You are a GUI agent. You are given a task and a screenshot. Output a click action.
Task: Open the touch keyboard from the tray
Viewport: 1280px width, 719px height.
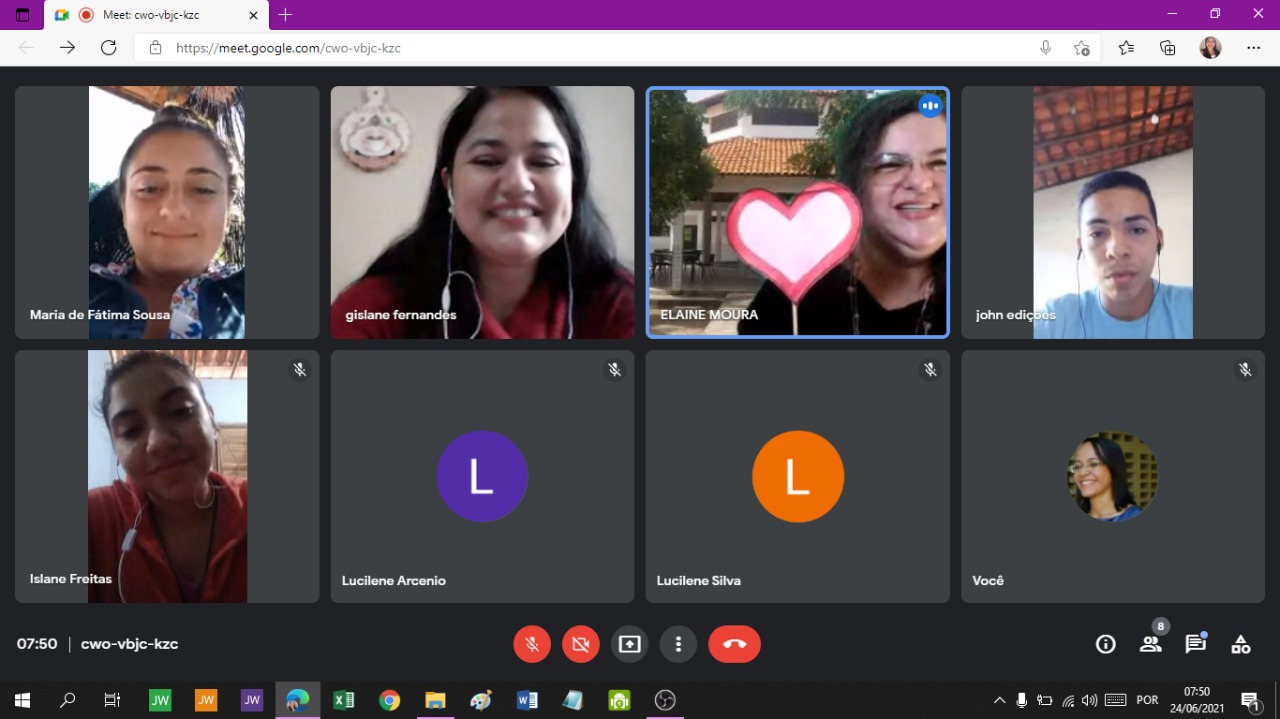(1116, 700)
